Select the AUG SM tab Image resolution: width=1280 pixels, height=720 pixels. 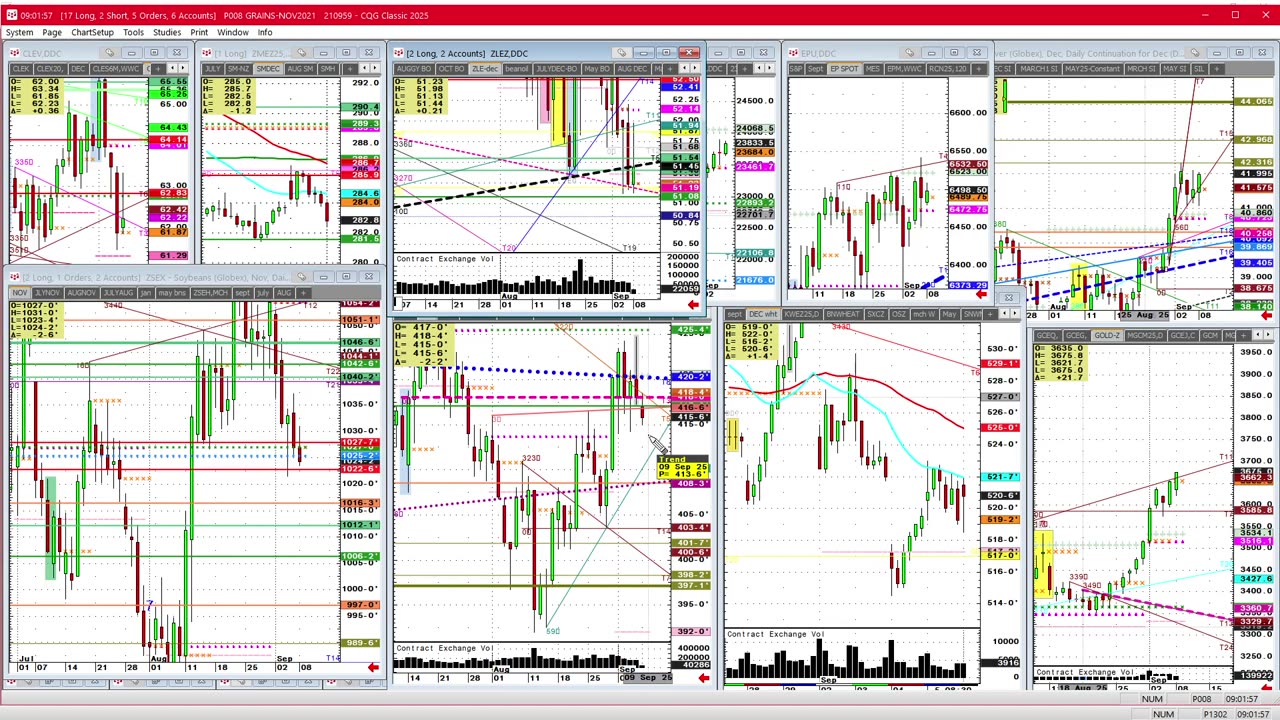pos(300,68)
